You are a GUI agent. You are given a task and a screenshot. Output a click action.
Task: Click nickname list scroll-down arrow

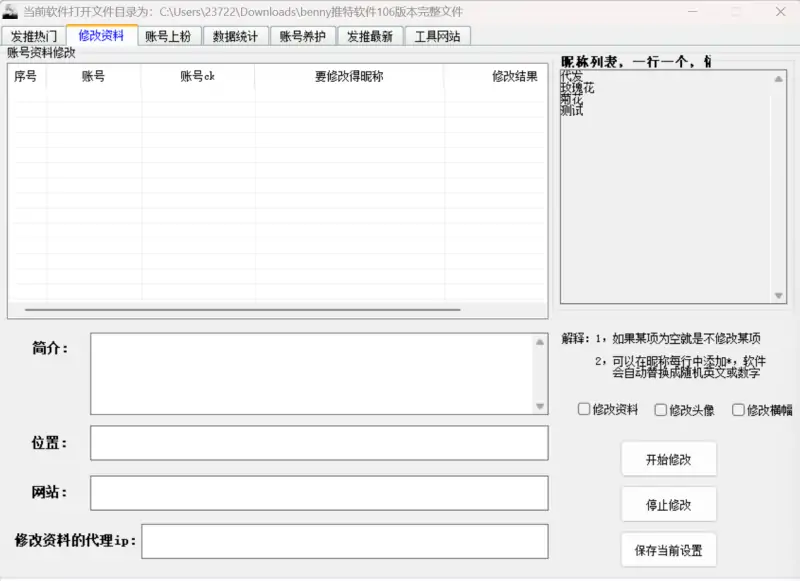pos(779,296)
